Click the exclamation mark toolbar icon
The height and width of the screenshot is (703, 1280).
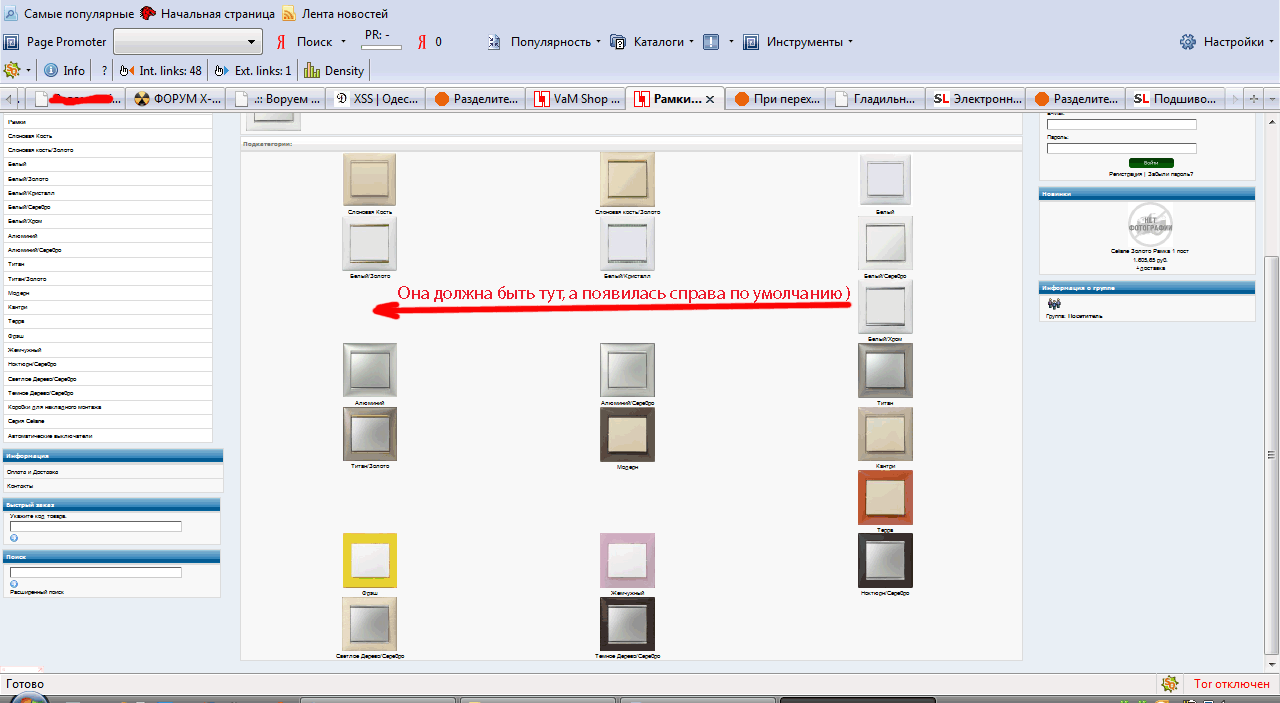click(711, 42)
